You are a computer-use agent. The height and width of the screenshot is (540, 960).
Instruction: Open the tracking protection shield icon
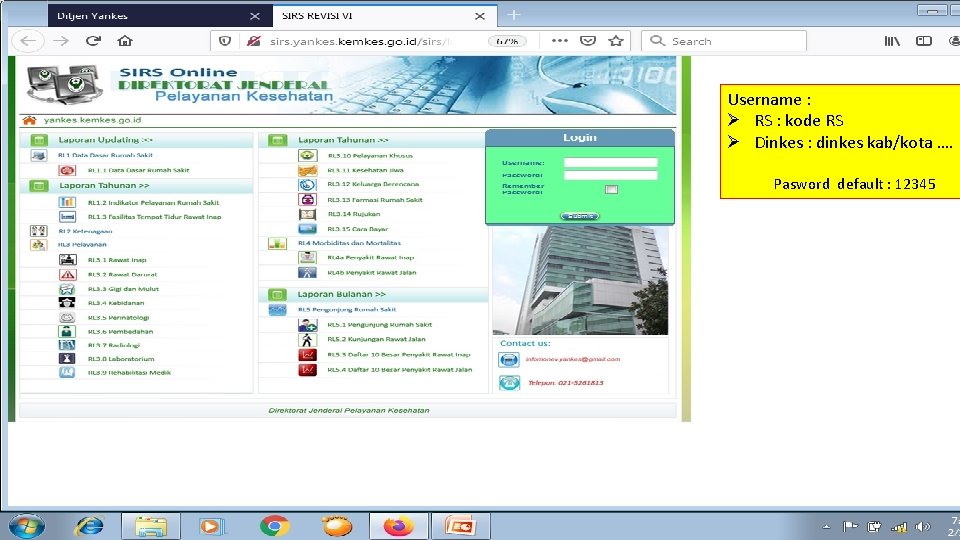click(x=225, y=41)
